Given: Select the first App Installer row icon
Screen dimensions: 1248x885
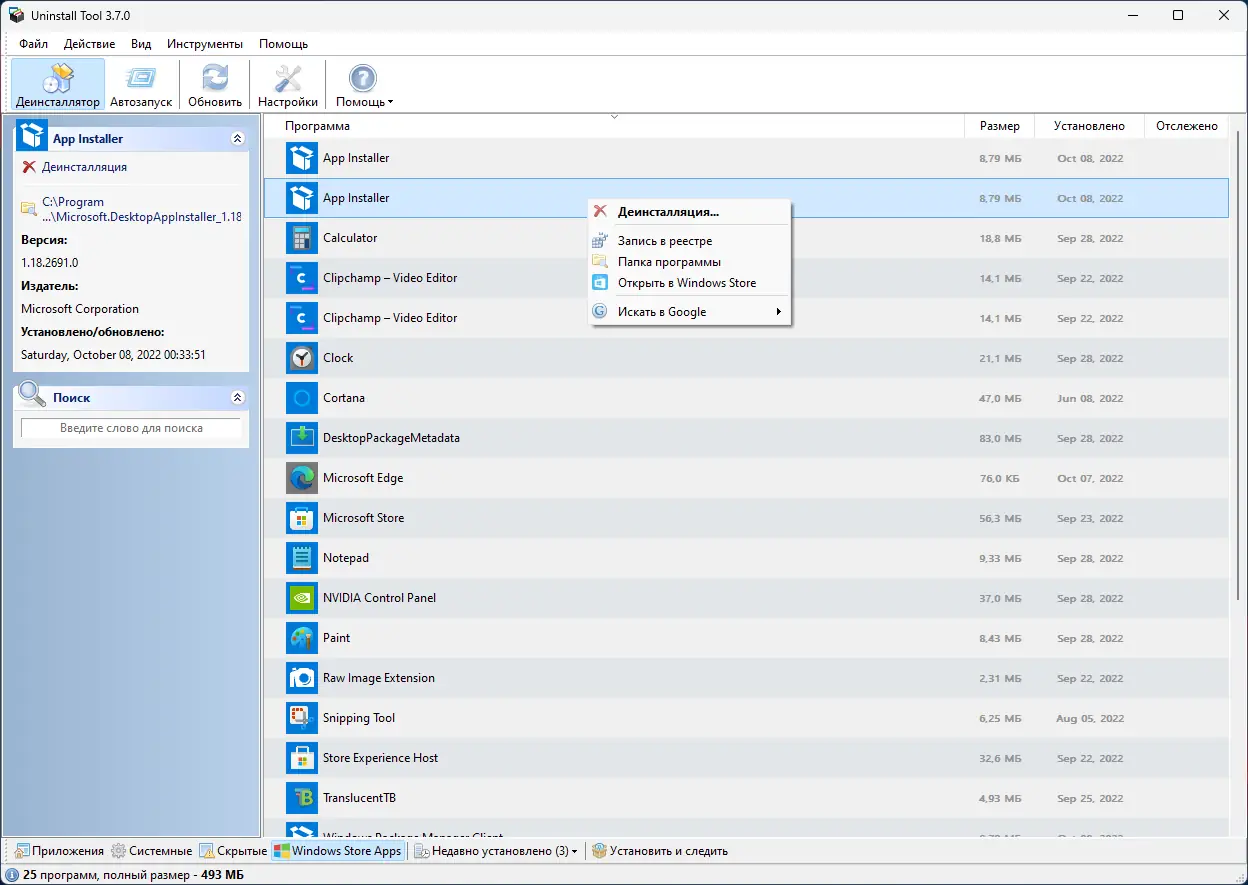Looking at the screenshot, I should [302, 158].
